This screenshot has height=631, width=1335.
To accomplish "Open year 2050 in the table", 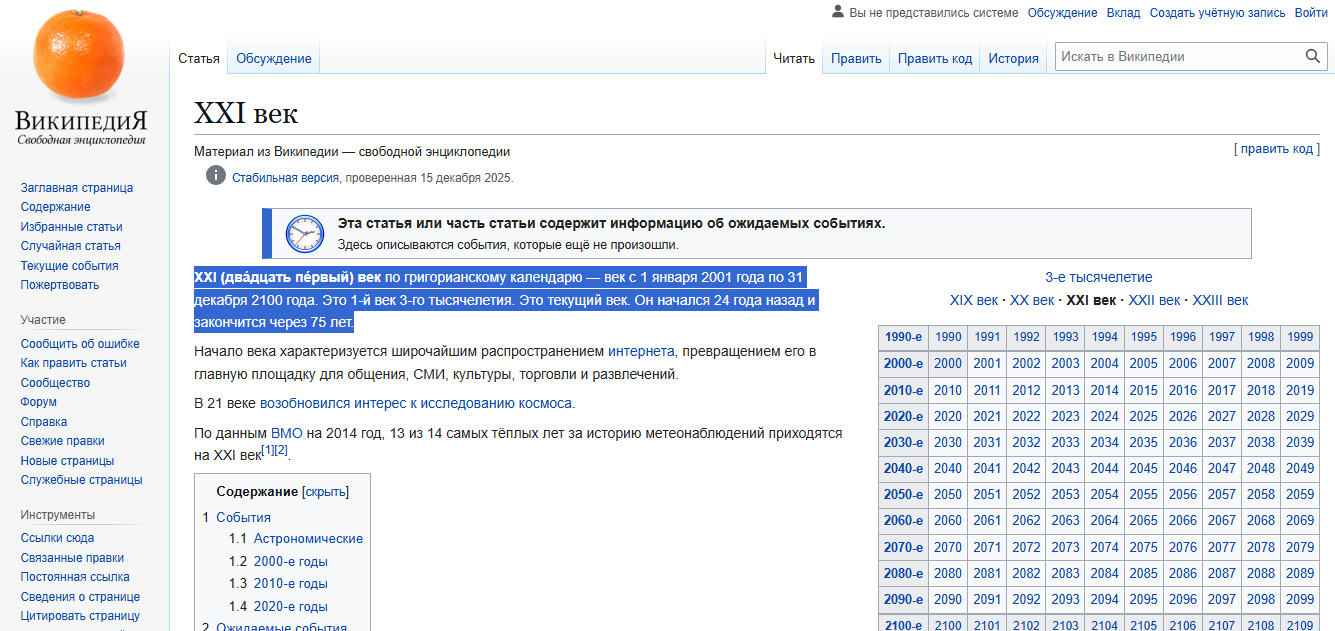I will 948,494.
